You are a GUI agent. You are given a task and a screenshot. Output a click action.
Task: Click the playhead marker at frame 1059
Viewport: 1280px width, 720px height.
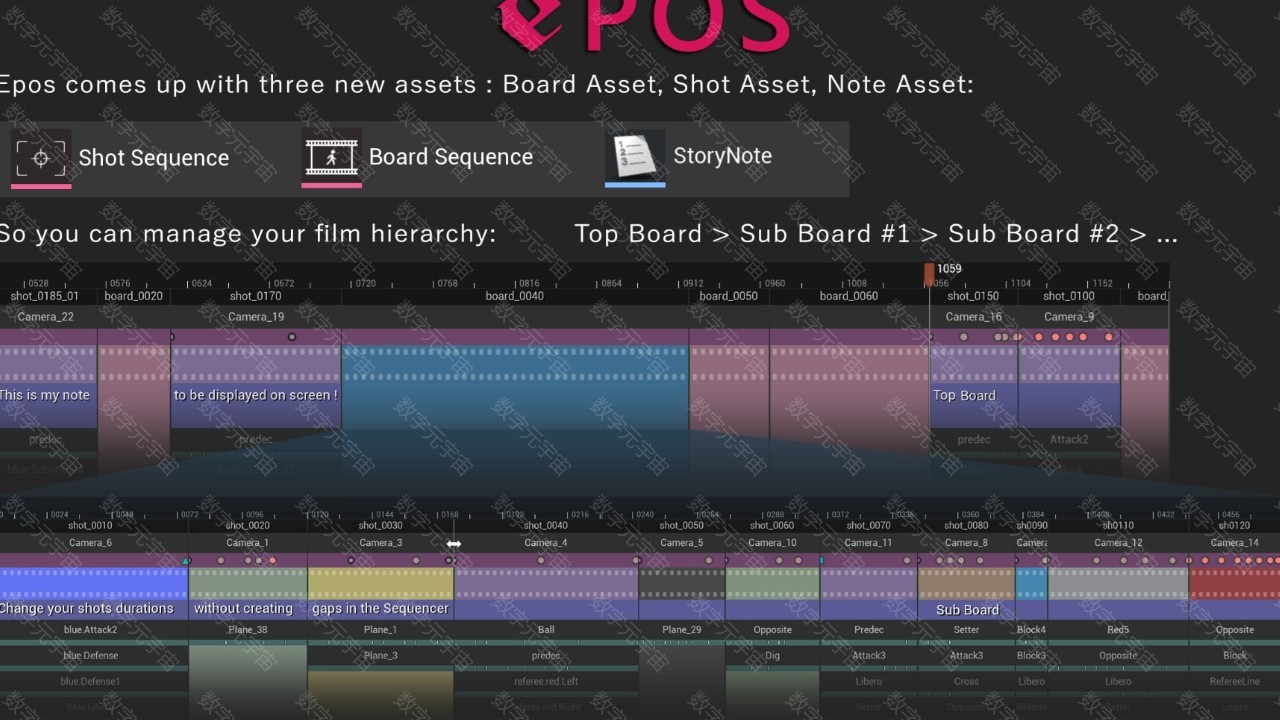click(x=929, y=273)
